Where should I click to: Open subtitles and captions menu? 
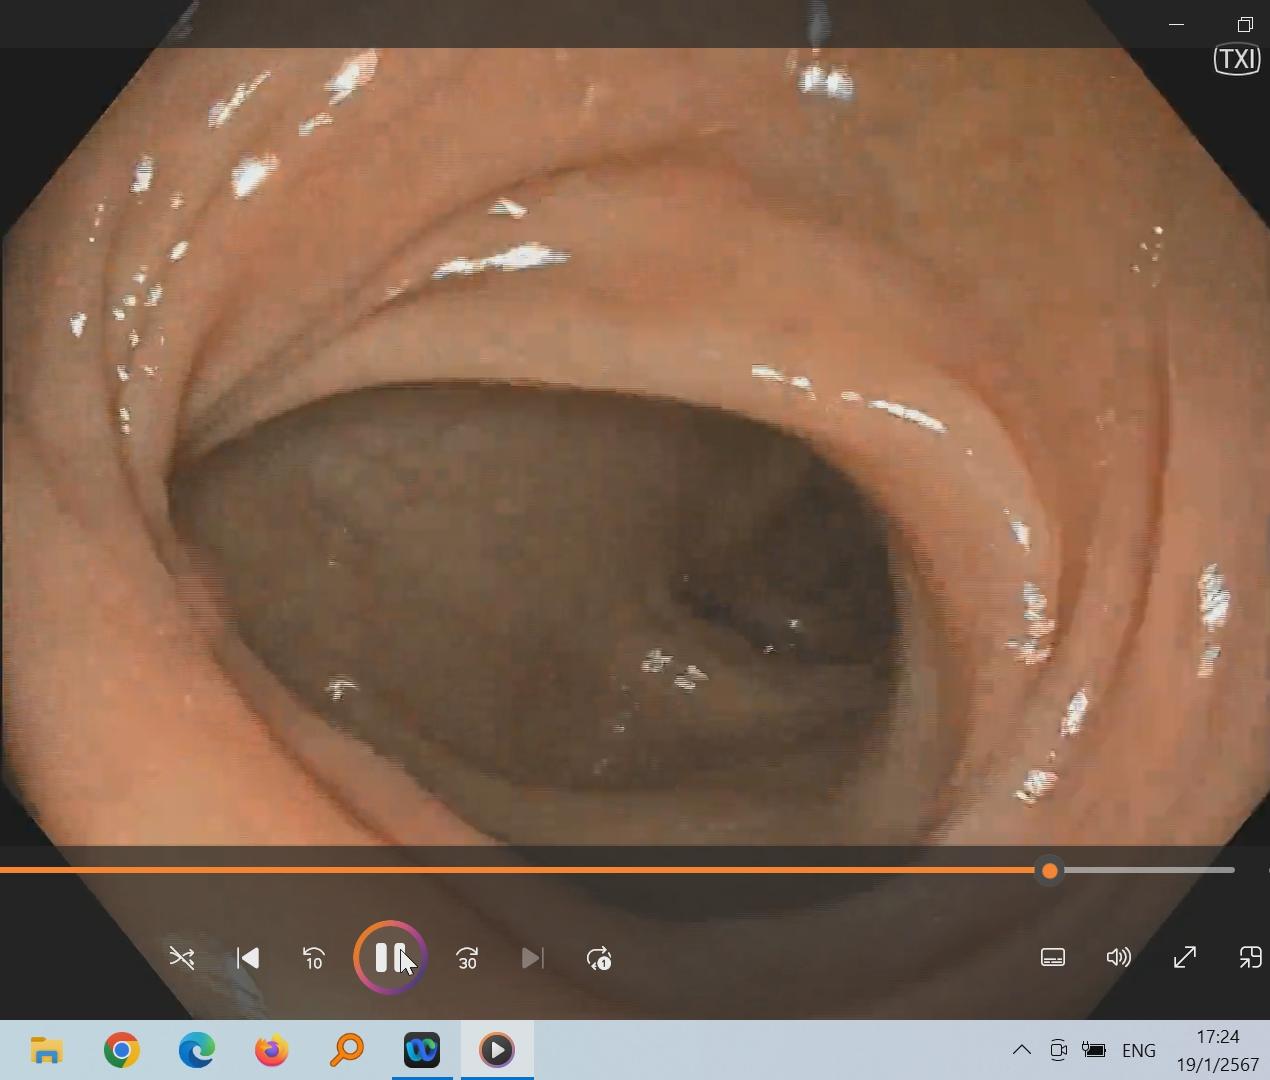[1053, 958]
